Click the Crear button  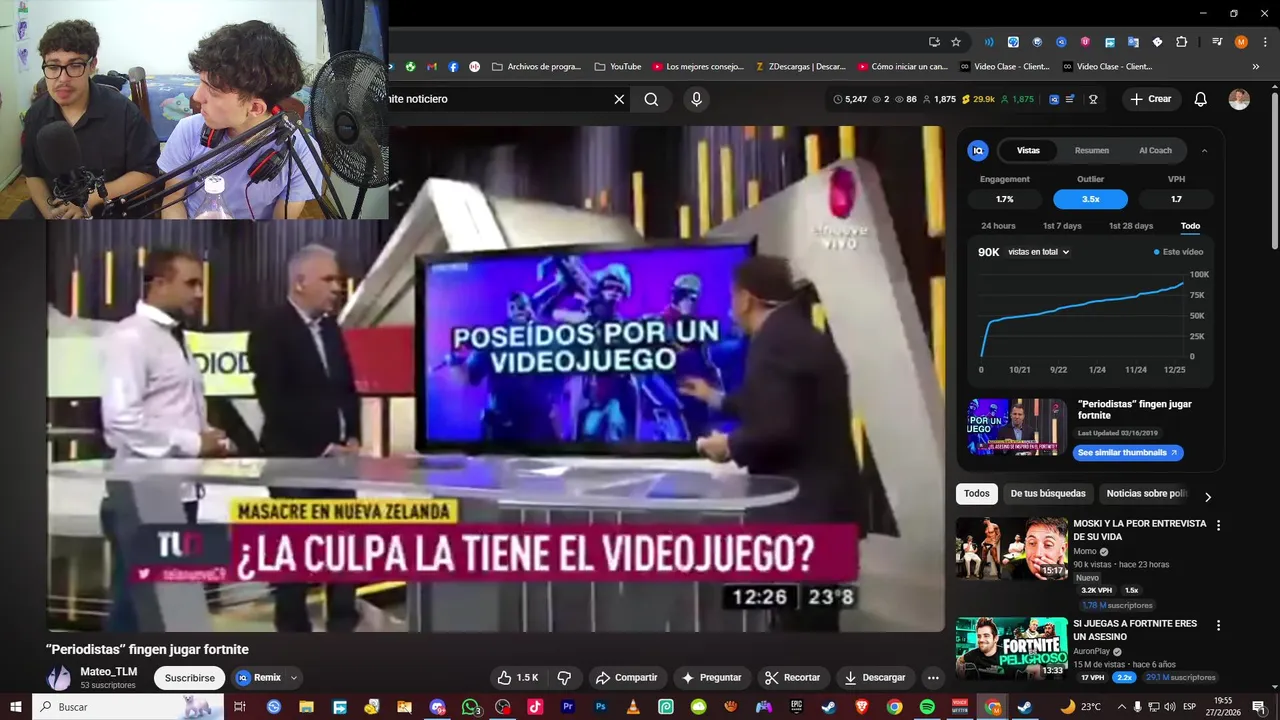pyautogui.click(x=1151, y=99)
